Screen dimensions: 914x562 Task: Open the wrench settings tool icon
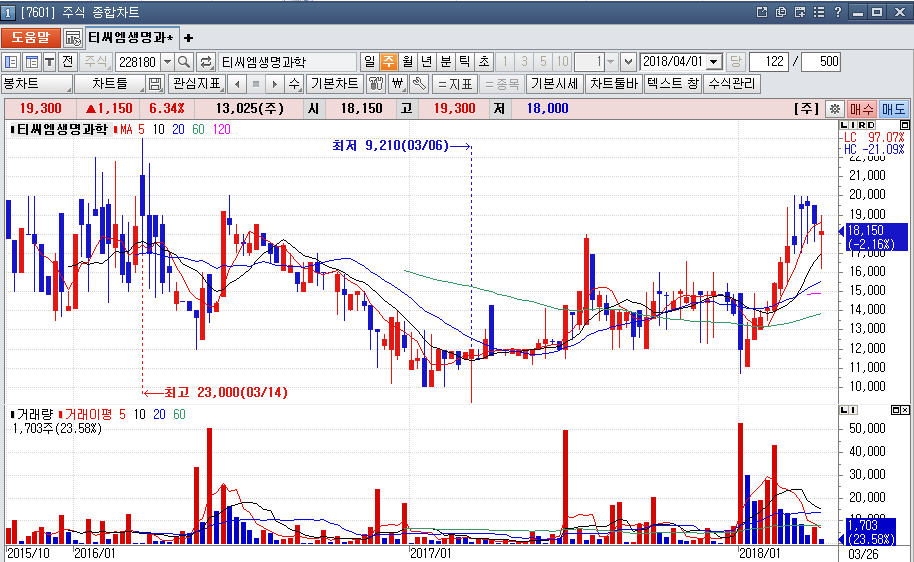[420, 84]
